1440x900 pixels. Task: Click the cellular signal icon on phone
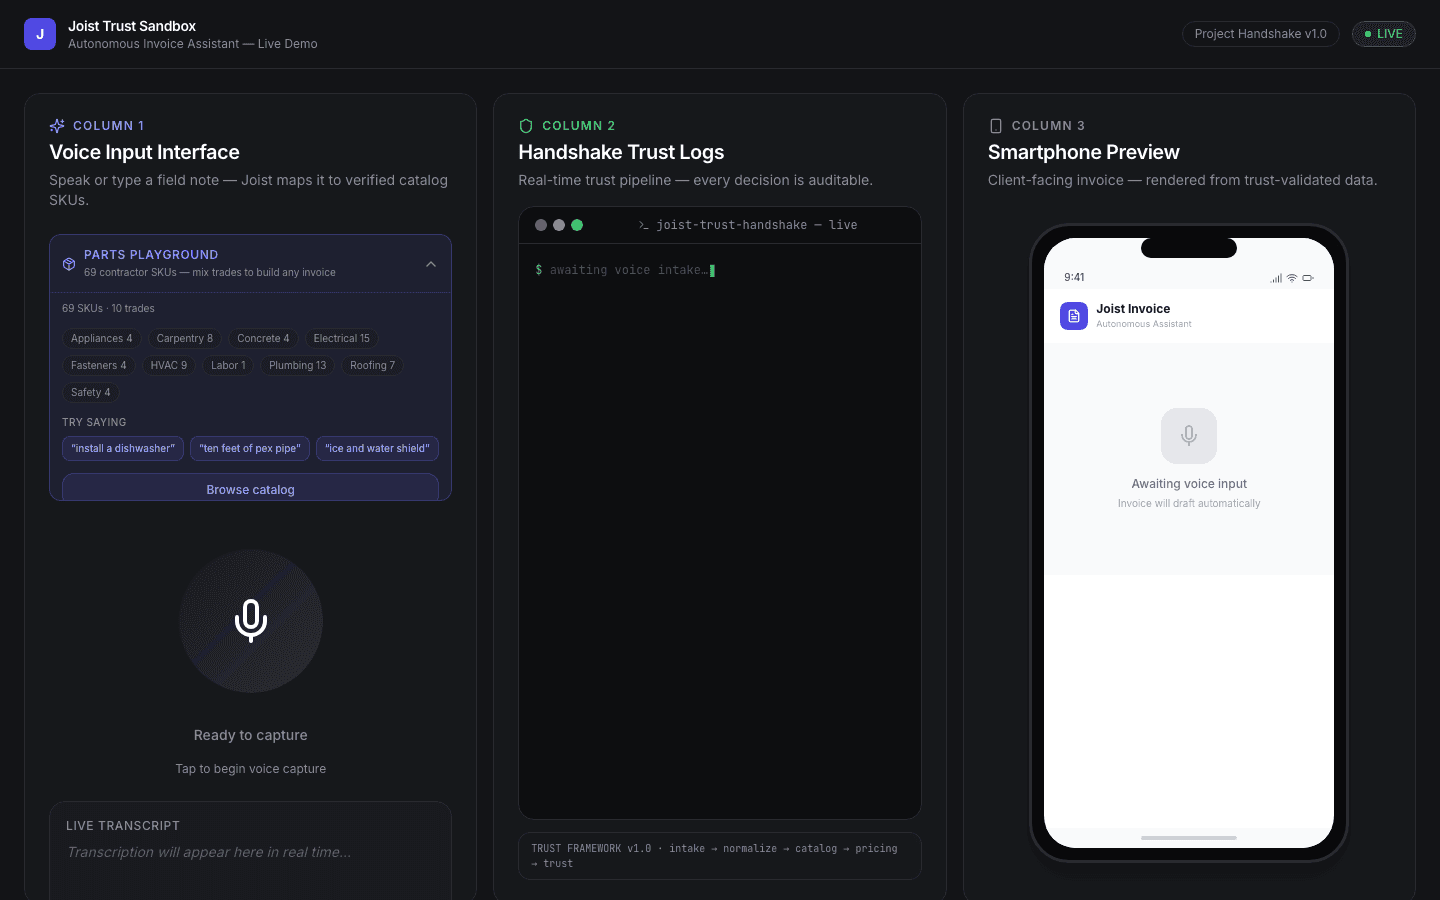[x=1276, y=278]
